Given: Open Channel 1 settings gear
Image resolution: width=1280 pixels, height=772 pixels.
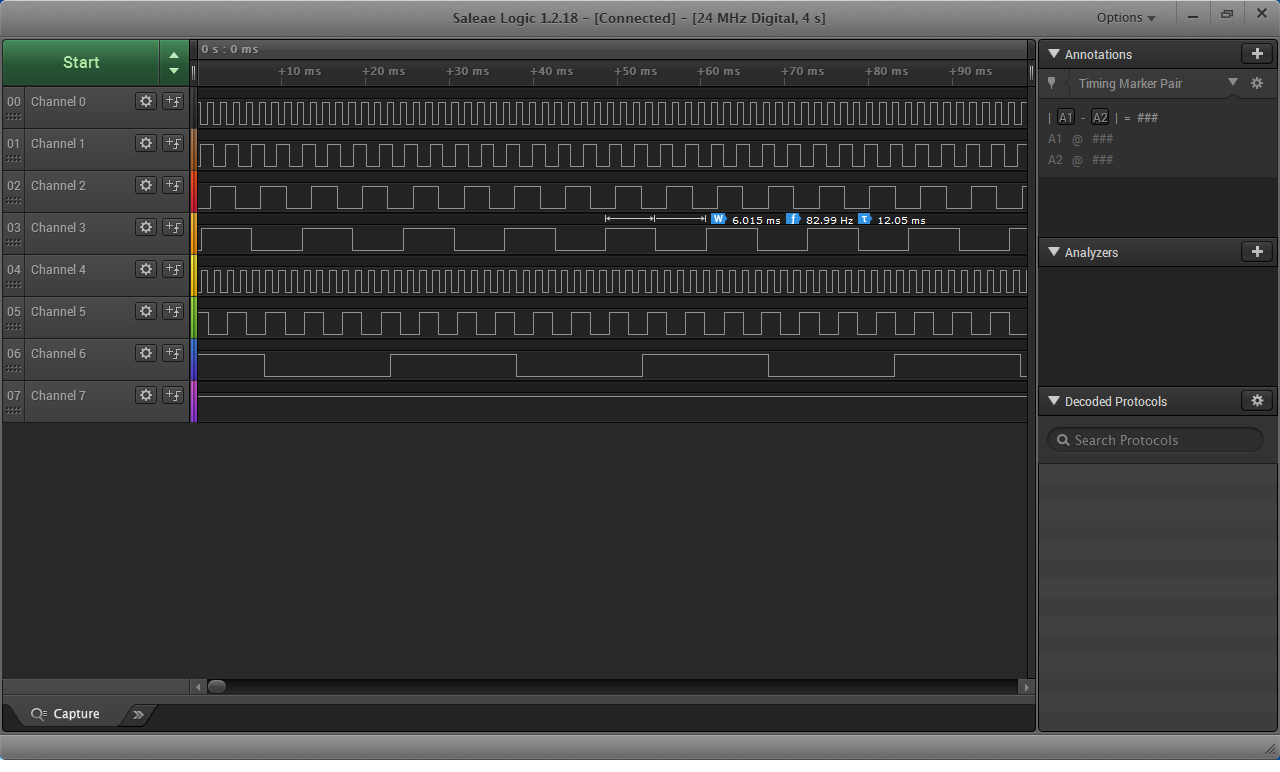Looking at the screenshot, I should pyautogui.click(x=146, y=143).
